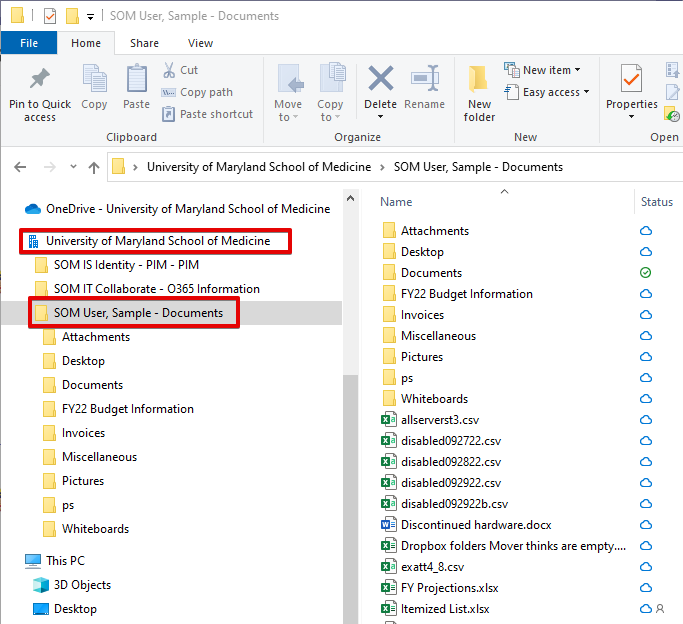Switch to the View ribbon tab
Viewport: 683px width, 624px height.
point(200,43)
